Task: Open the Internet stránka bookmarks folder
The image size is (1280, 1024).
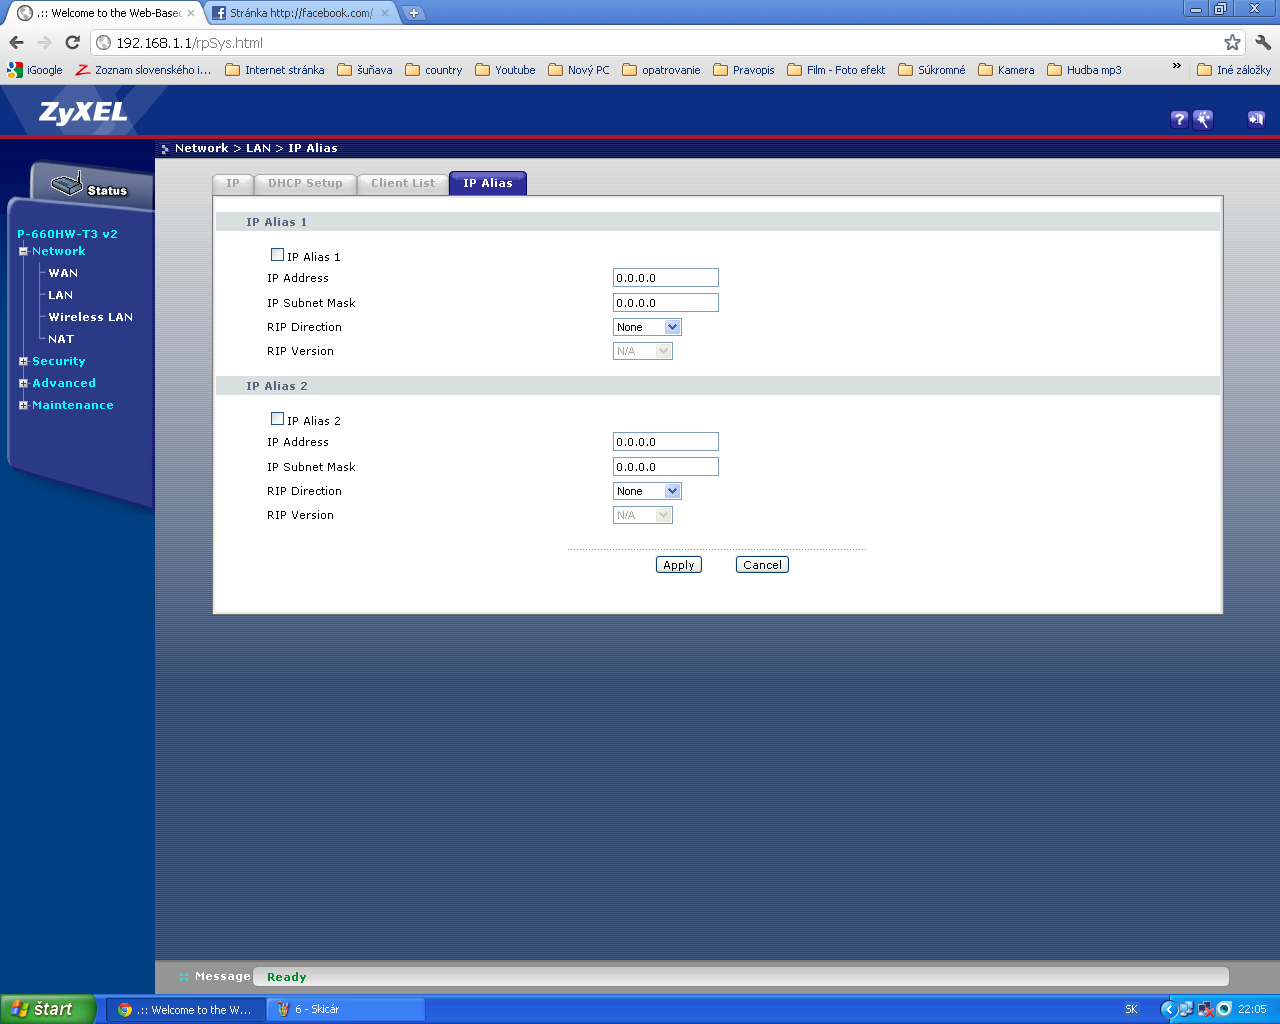Action: [275, 70]
